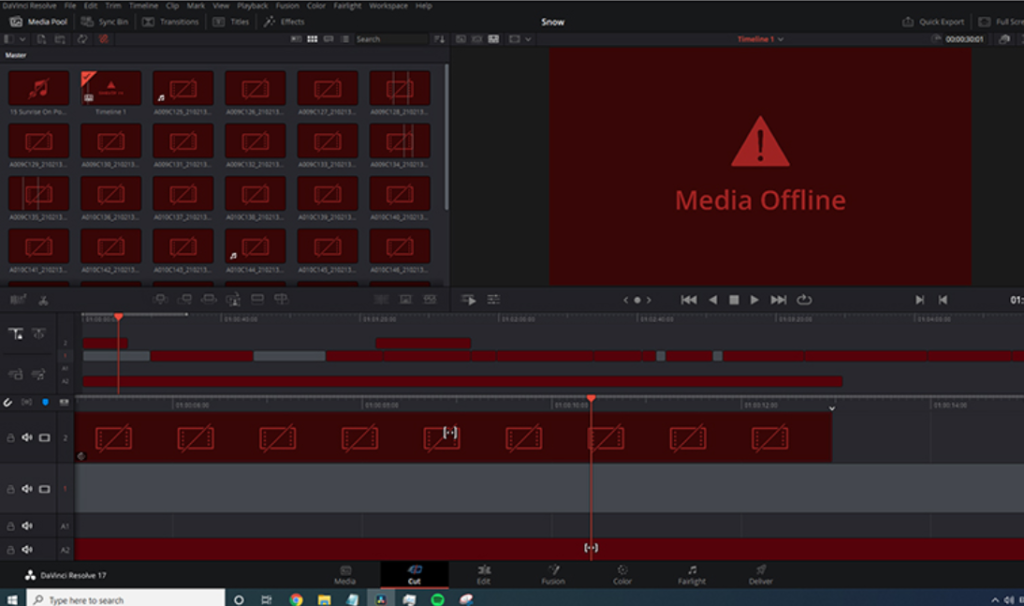
Task: Click the blue marker icon
Action: (x=45, y=402)
